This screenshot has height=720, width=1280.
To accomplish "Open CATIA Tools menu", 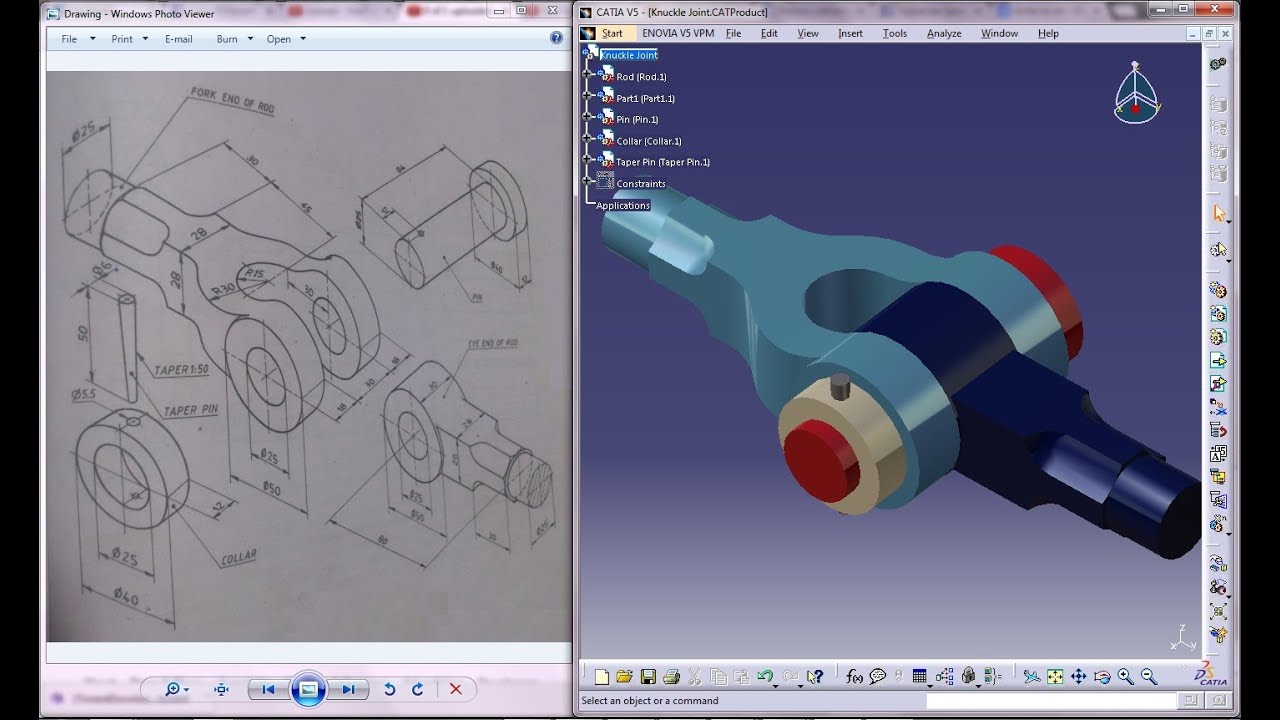I will (x=895, y=33).
